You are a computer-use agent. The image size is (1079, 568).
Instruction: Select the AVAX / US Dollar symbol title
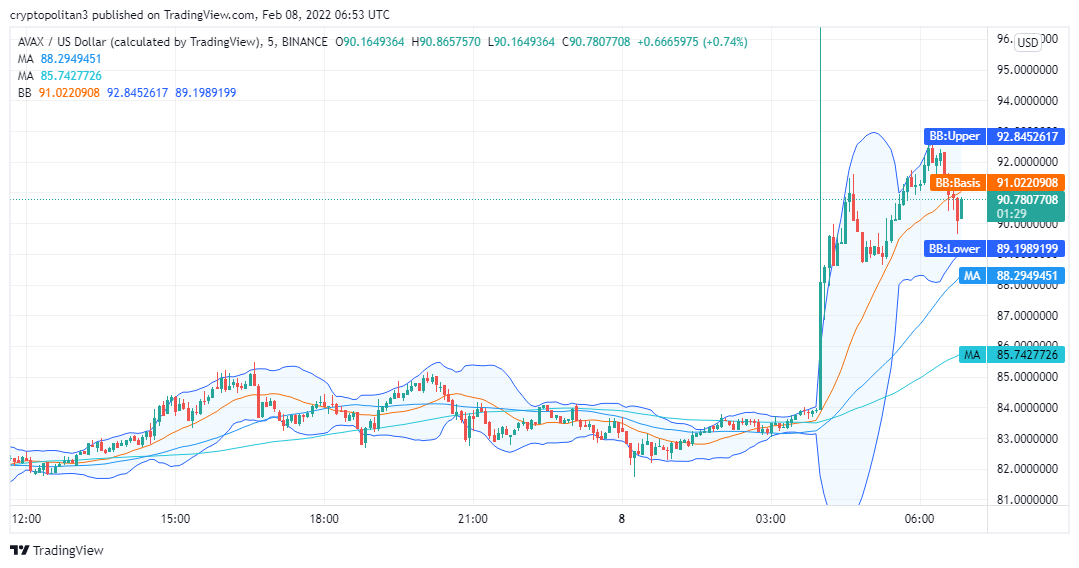click(174, 42)
